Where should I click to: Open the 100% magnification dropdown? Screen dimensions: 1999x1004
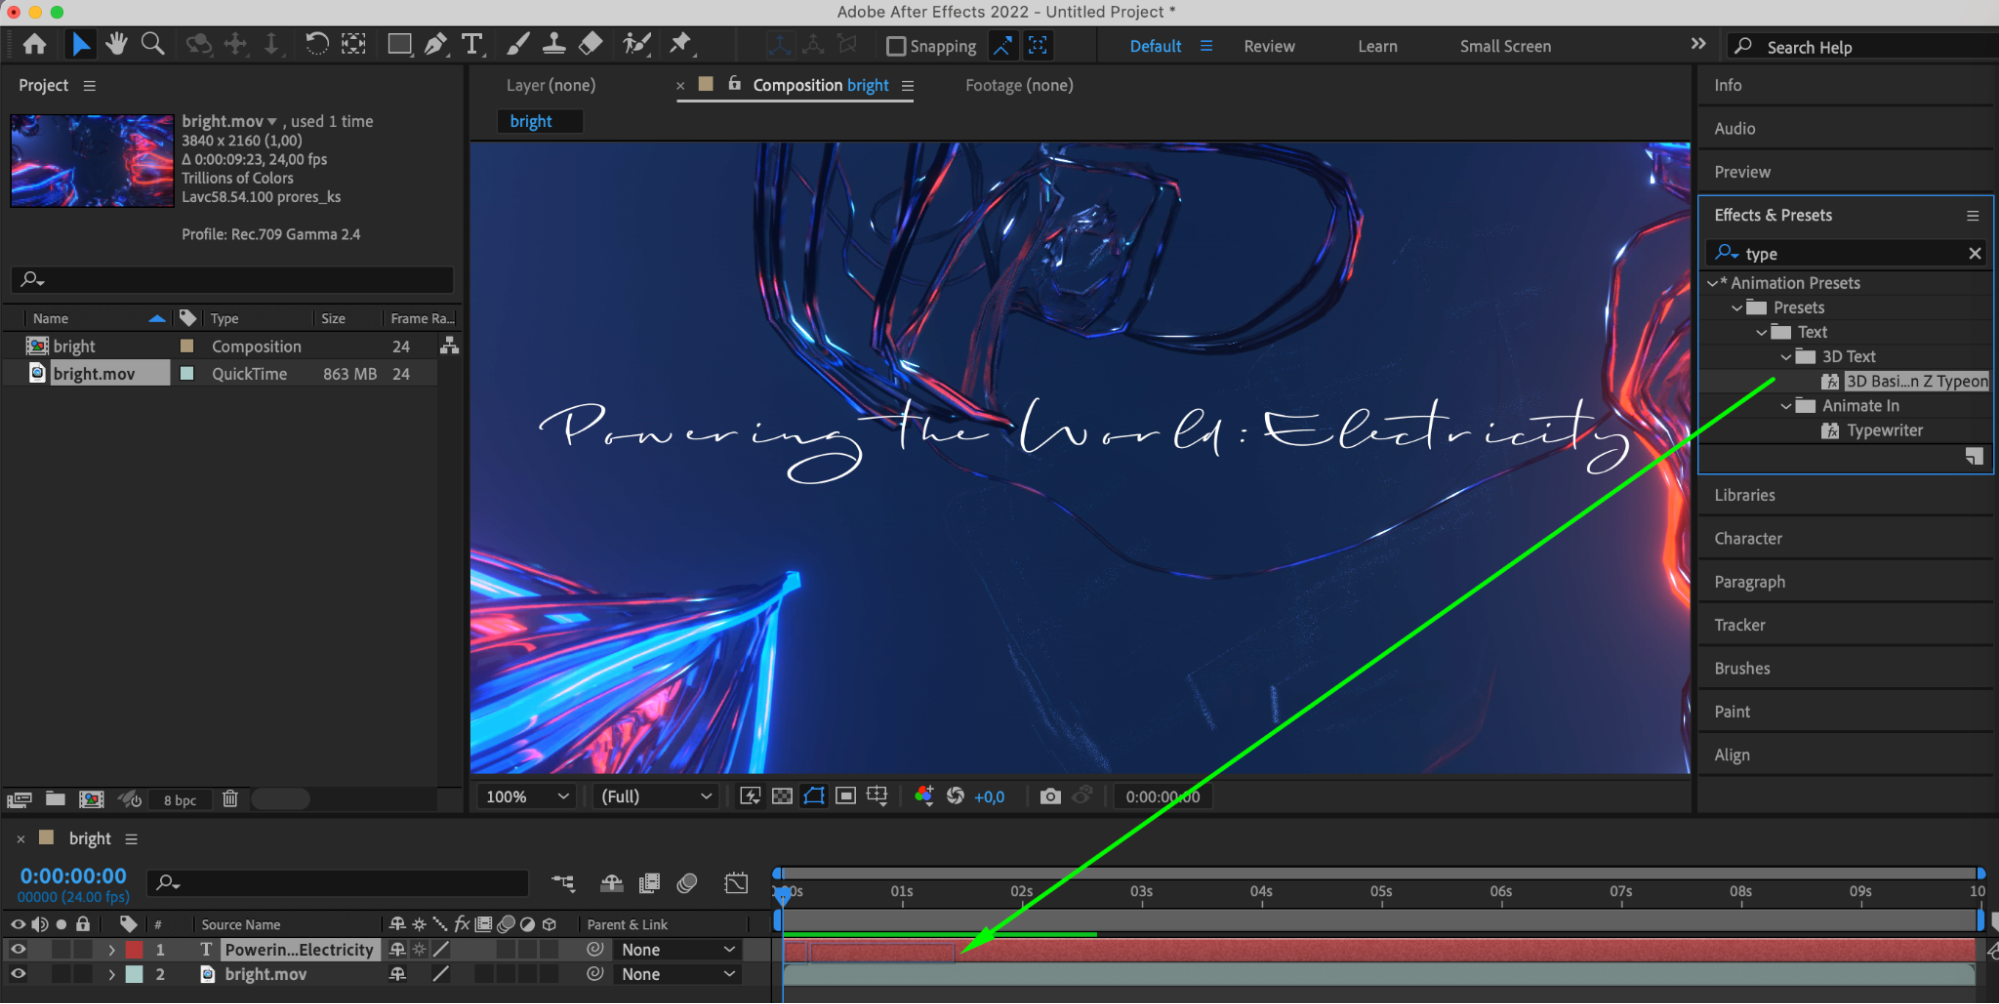click(527, 796)
